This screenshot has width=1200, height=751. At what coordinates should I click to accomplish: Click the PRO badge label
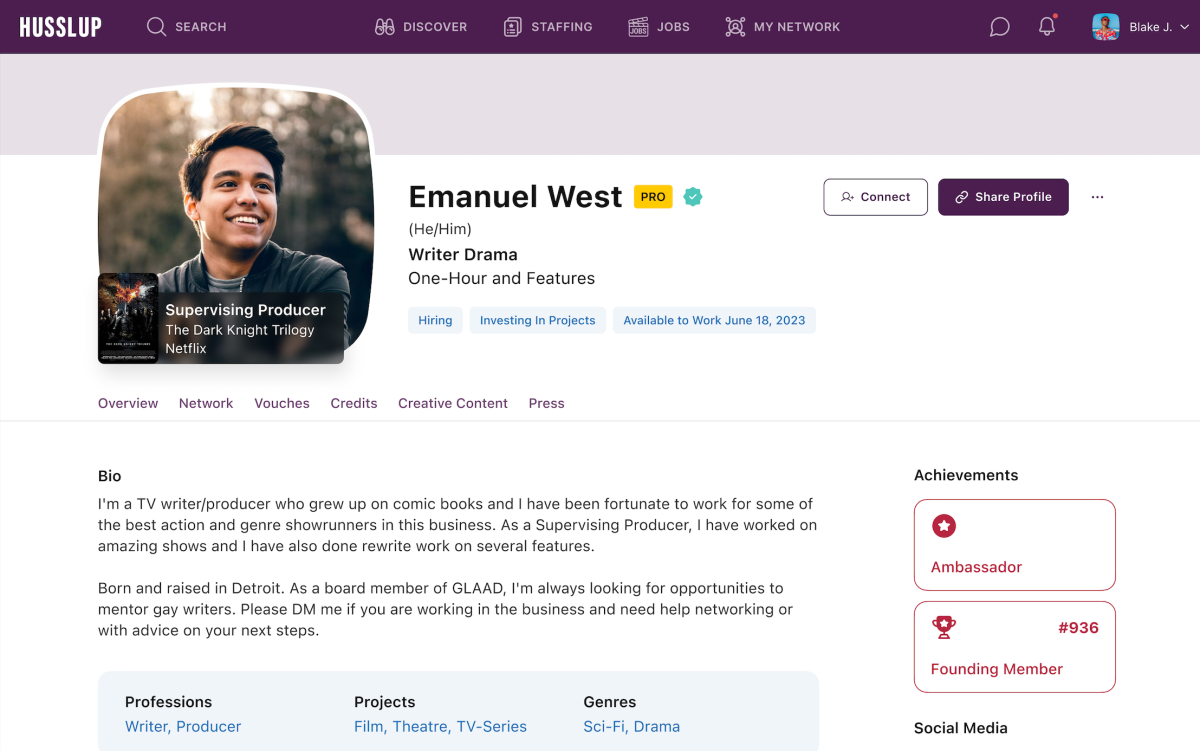point(652,197)
